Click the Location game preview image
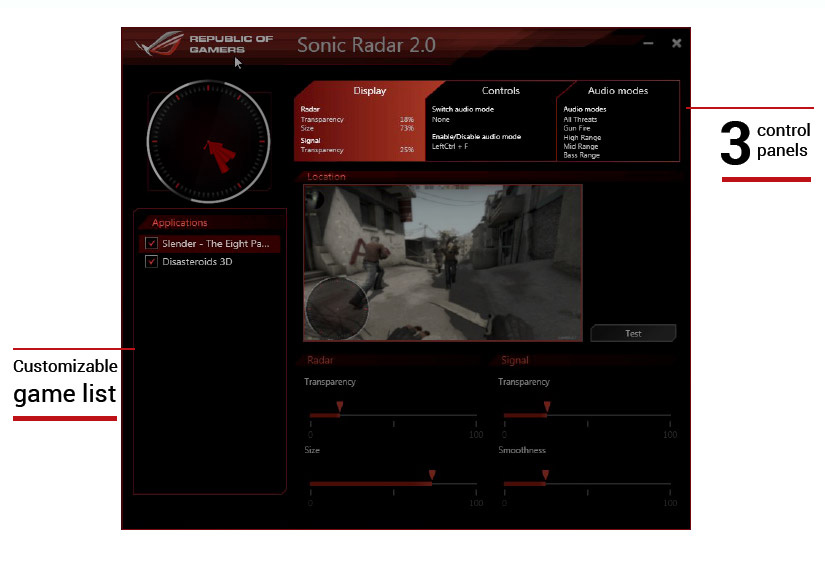 442,263
